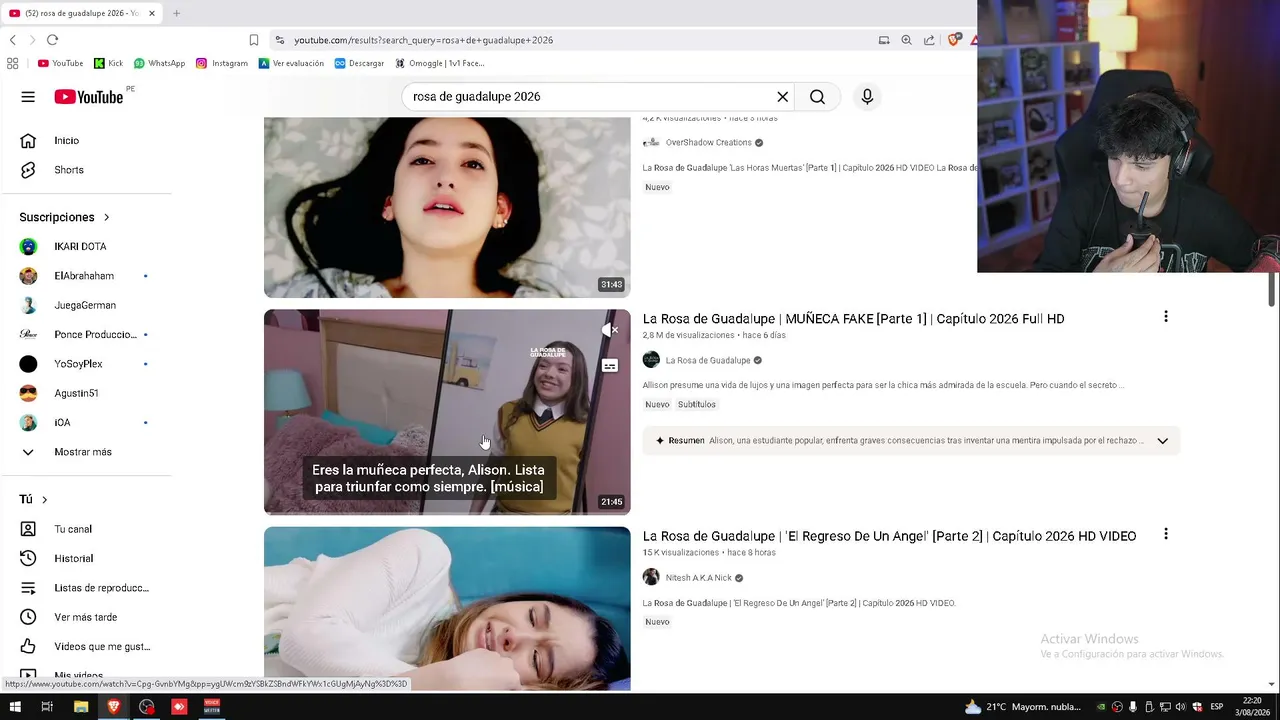Open the WhatsApp bookmark
This screenshot has width=1280, height=720.
click(x=159, y=63)
